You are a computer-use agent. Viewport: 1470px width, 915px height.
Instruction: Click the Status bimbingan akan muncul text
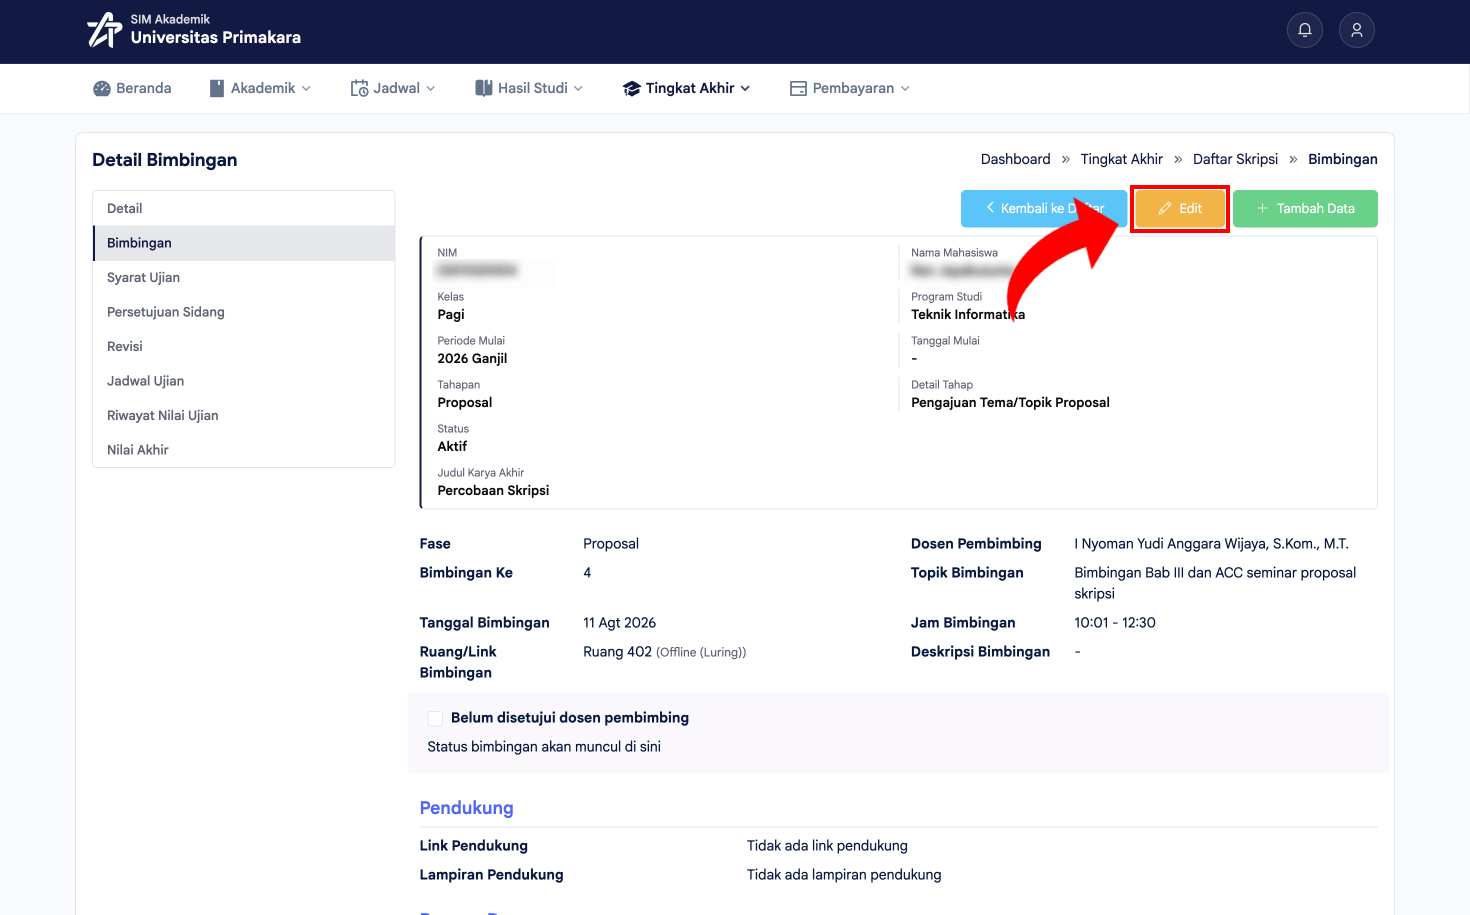click(x=544, y=747)
